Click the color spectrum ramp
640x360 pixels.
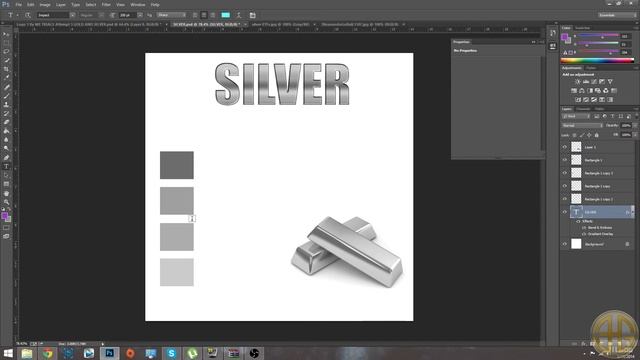coord(597,60)
